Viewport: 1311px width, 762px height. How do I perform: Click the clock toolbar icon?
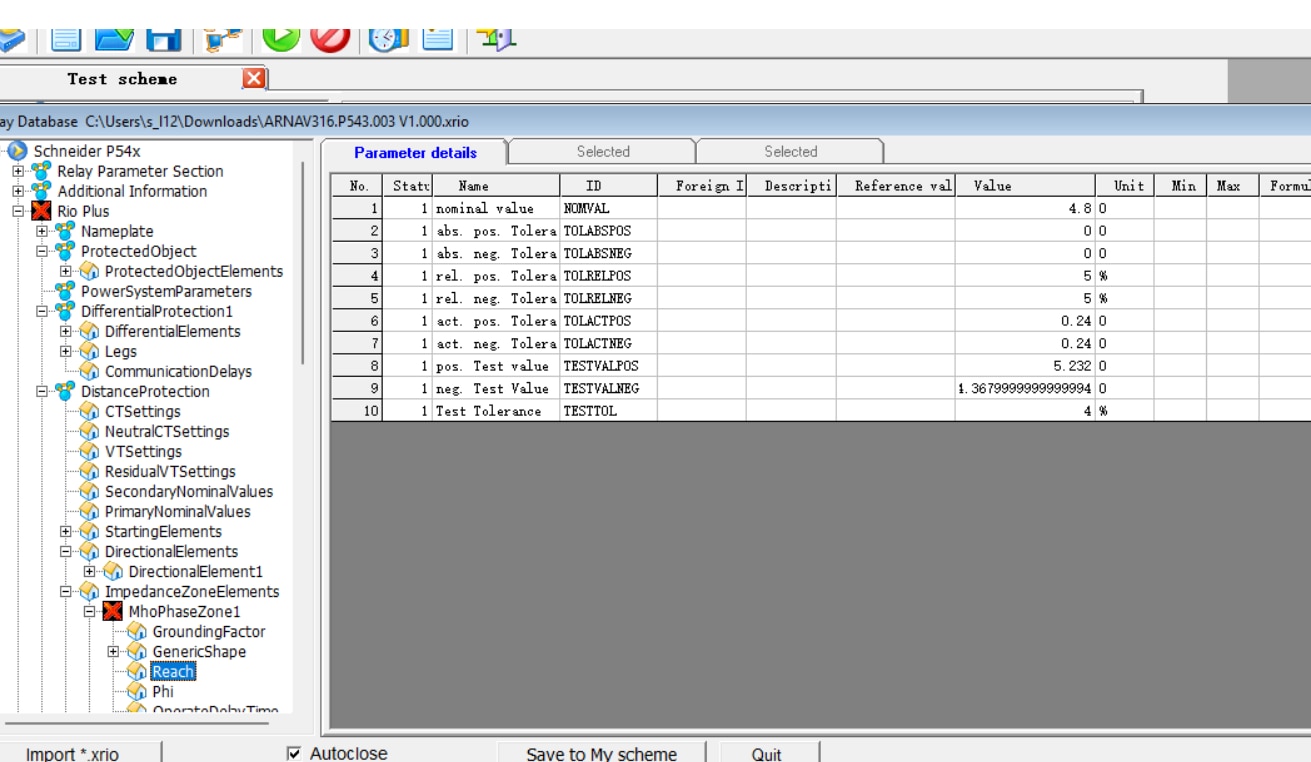click(388, 39)
